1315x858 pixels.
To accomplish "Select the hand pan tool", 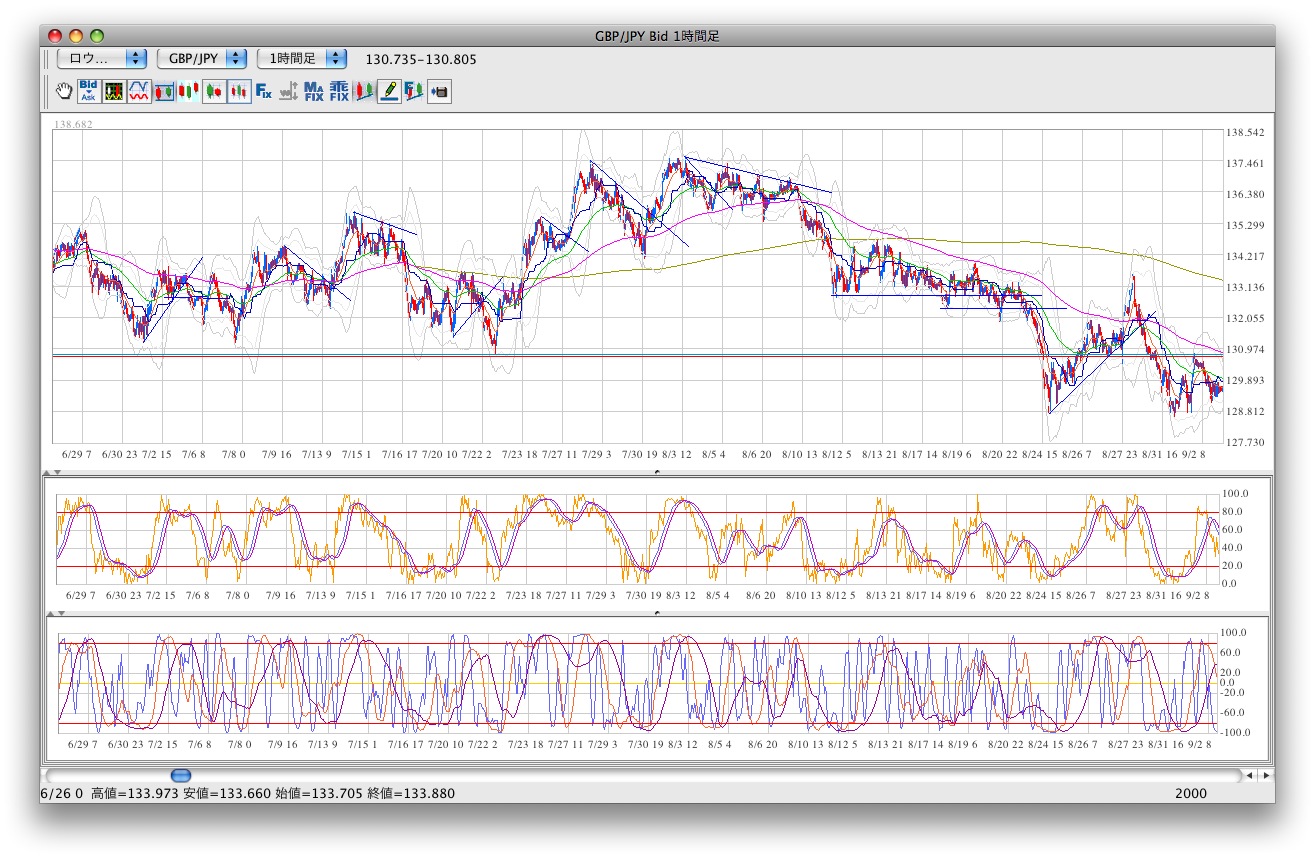I will (64, 91).
